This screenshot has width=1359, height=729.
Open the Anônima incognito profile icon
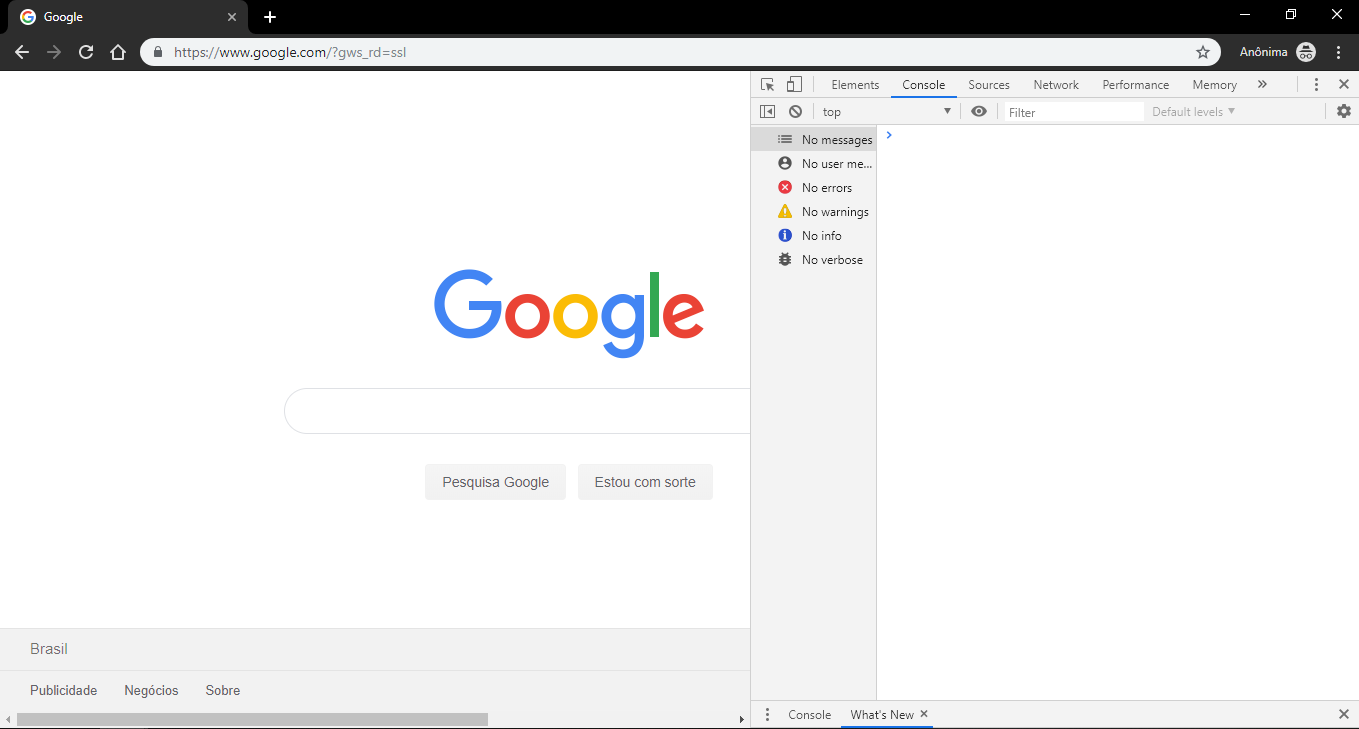[x=1306, y=52]
